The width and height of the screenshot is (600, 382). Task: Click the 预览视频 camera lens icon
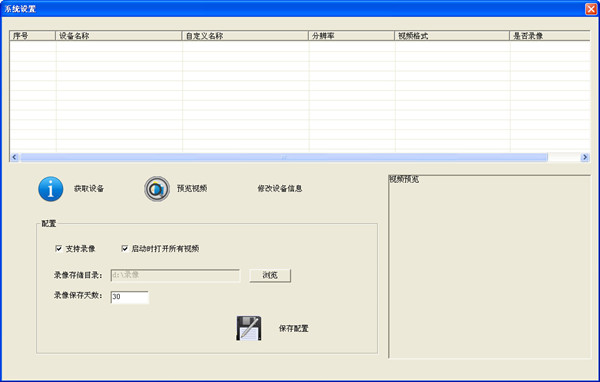pos(157,189)
